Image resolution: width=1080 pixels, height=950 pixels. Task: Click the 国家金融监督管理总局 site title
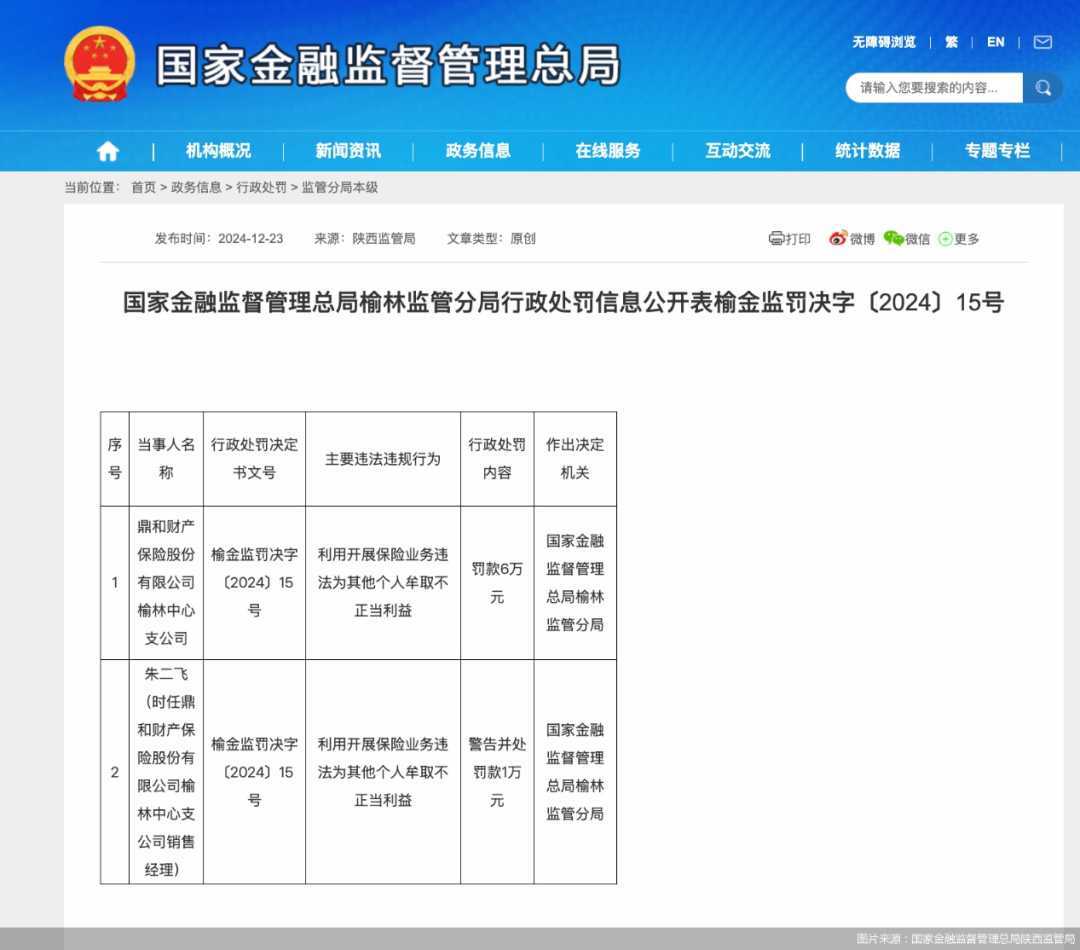388,65
